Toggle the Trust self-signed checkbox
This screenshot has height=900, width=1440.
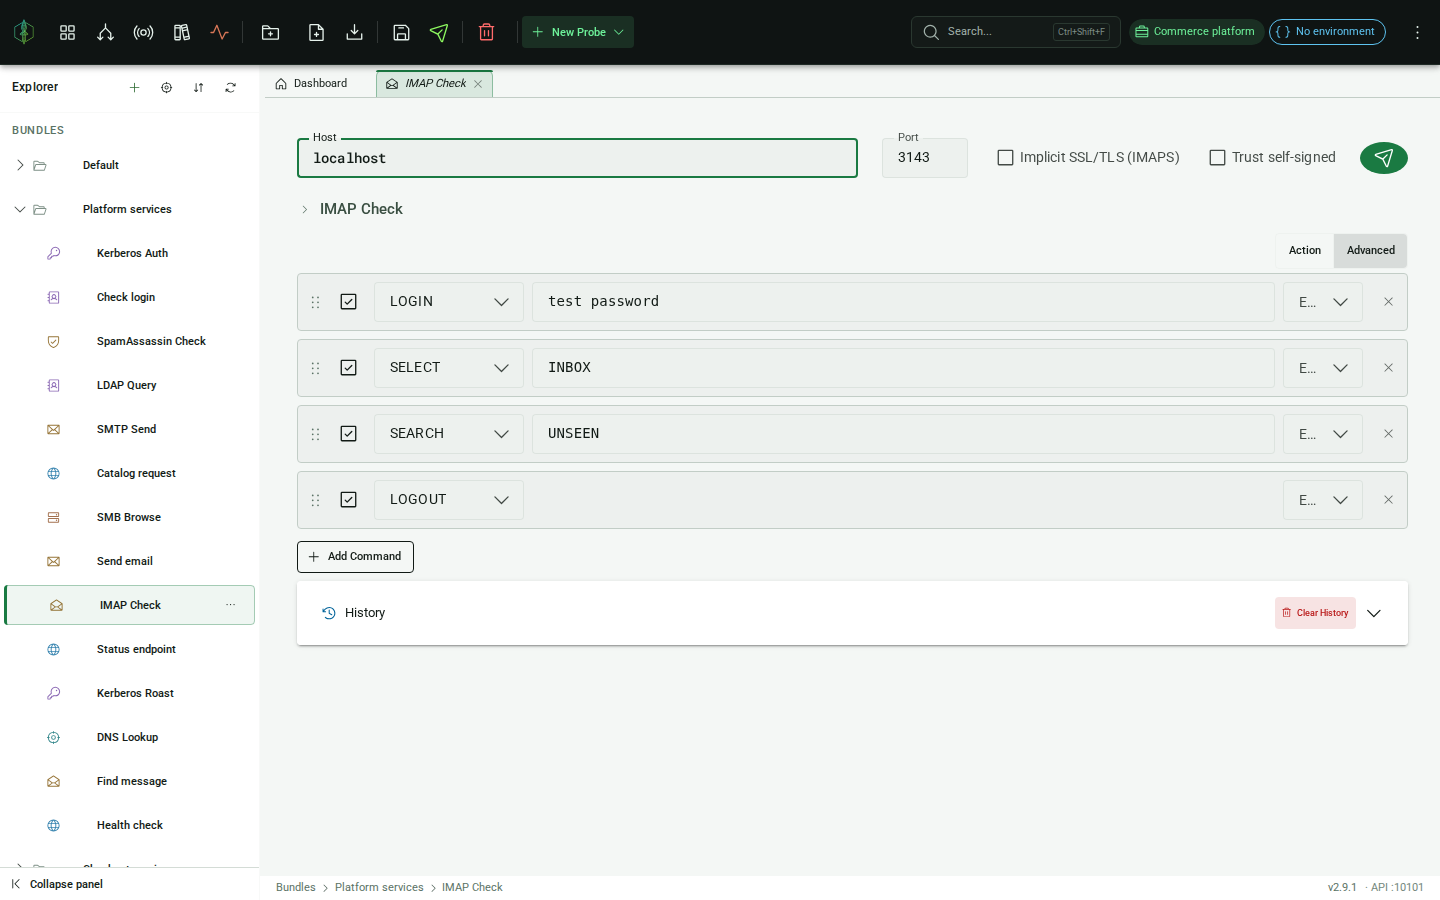coord(1218,158)
